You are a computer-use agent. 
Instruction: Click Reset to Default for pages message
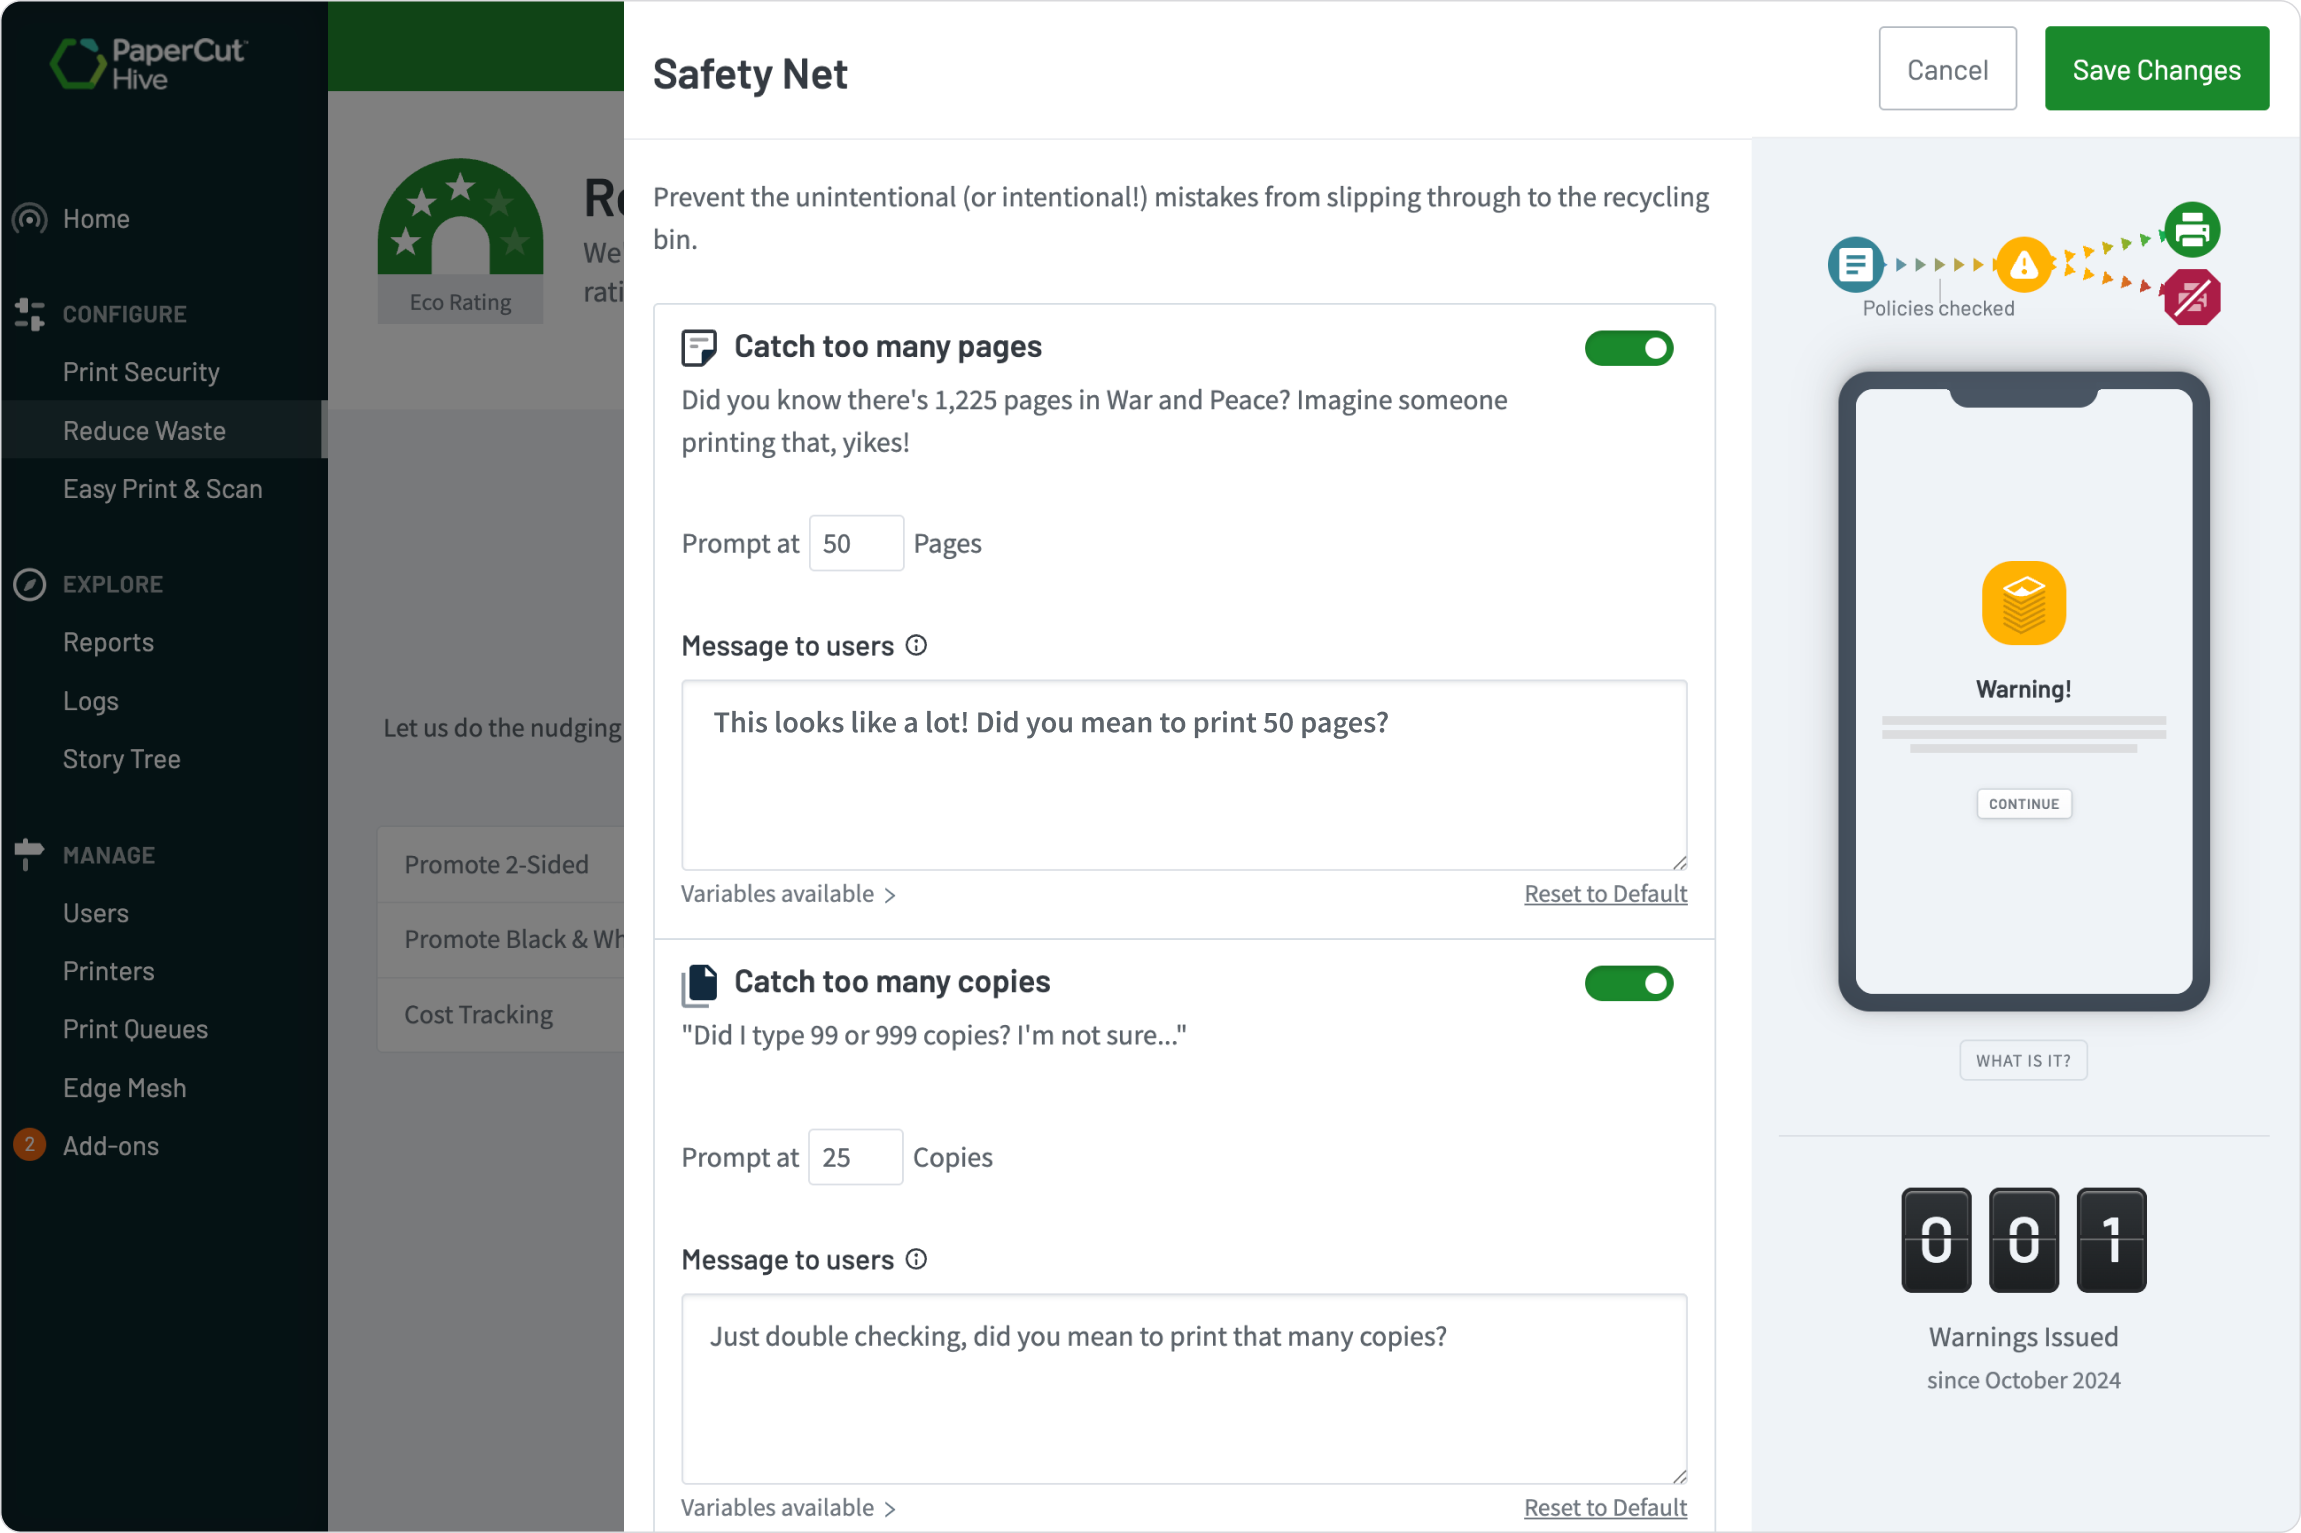coord(1605,893)
